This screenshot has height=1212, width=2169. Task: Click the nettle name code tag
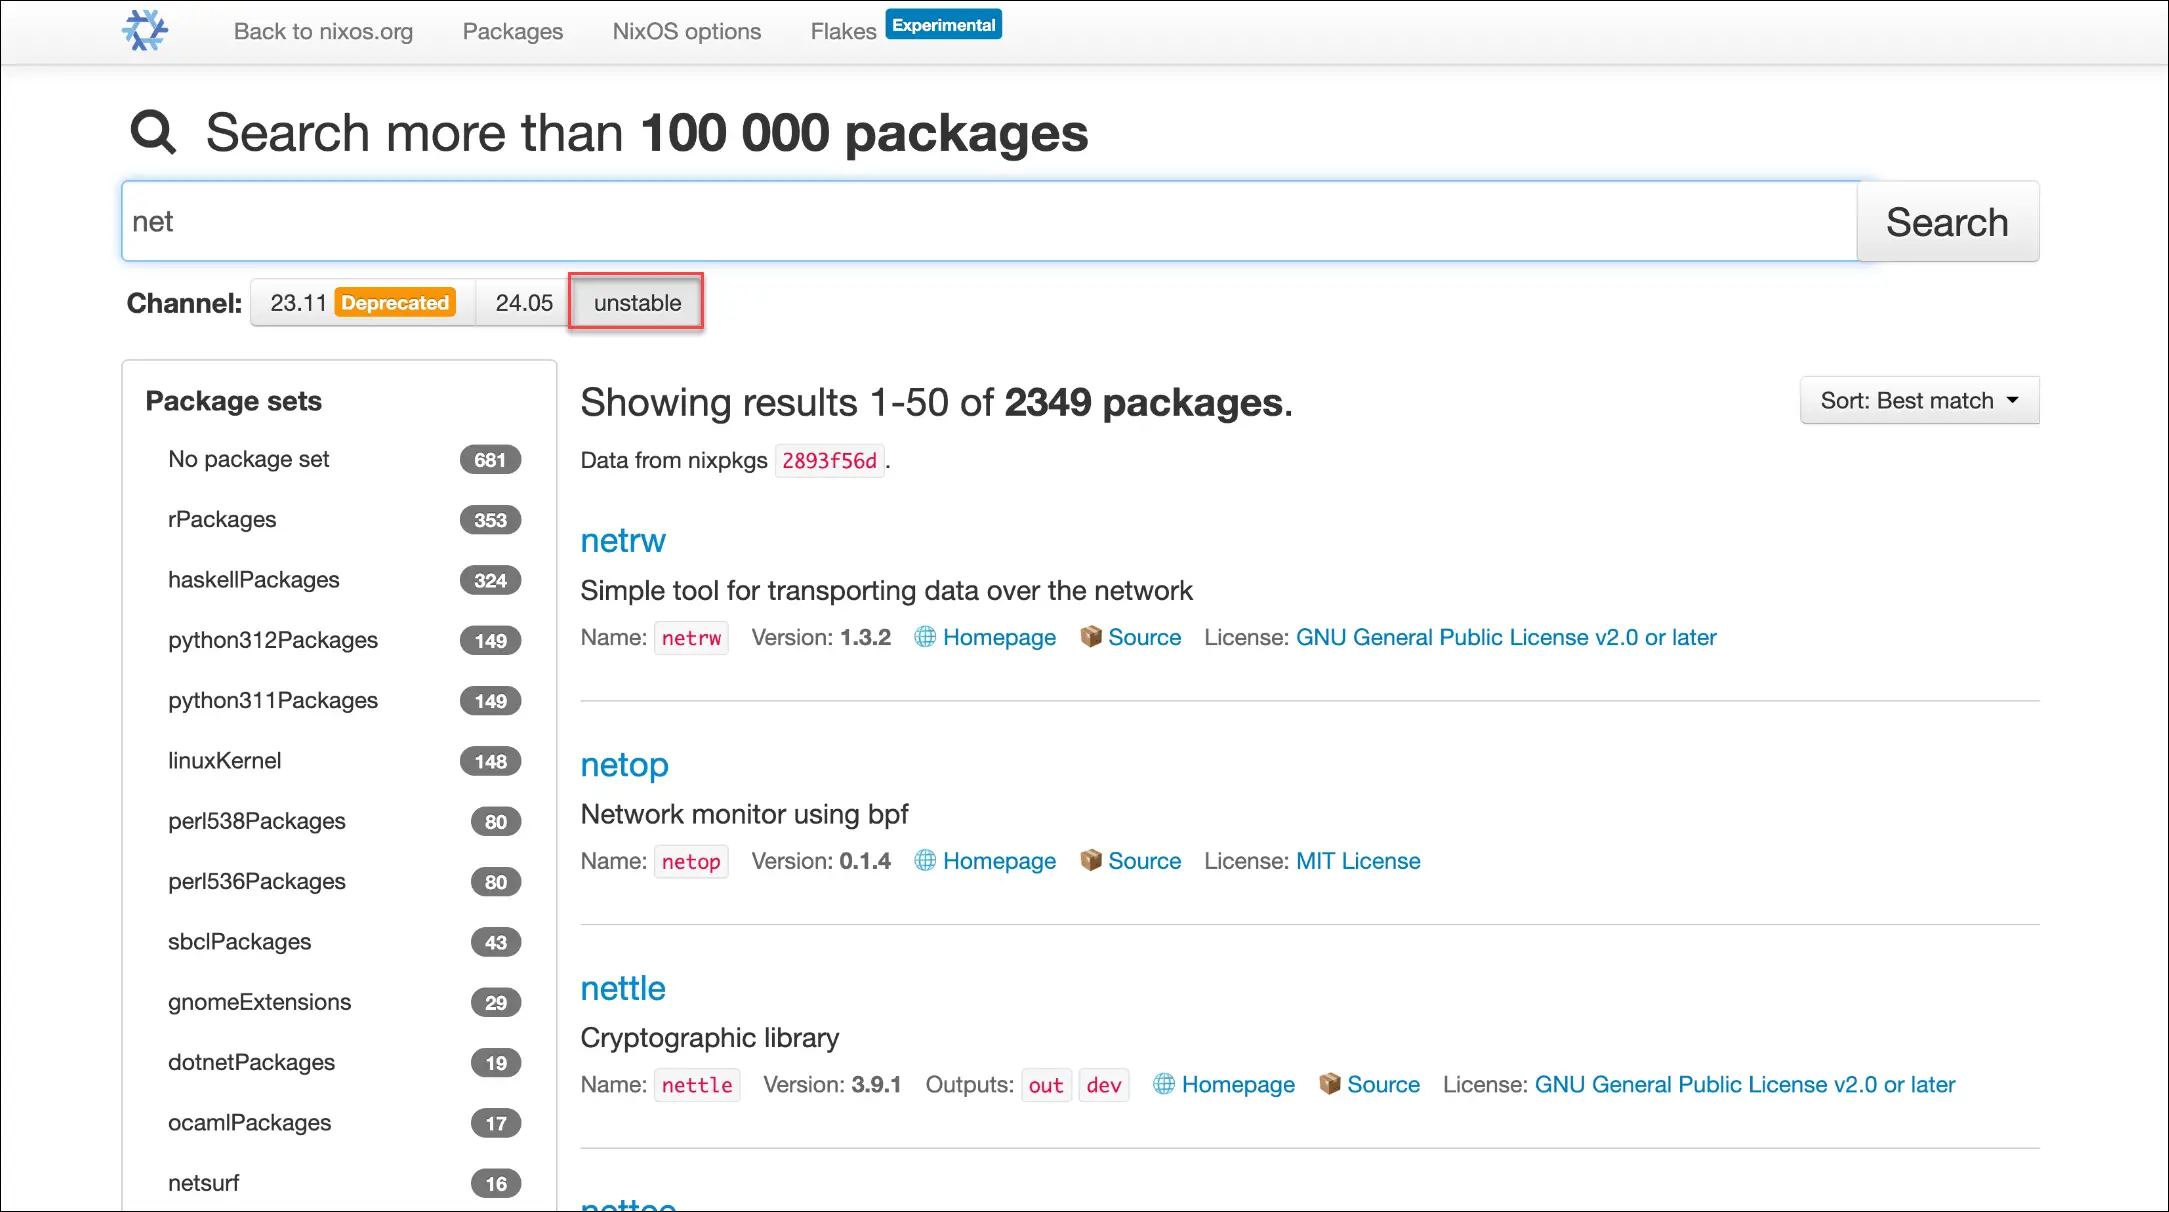point(697,1085)
